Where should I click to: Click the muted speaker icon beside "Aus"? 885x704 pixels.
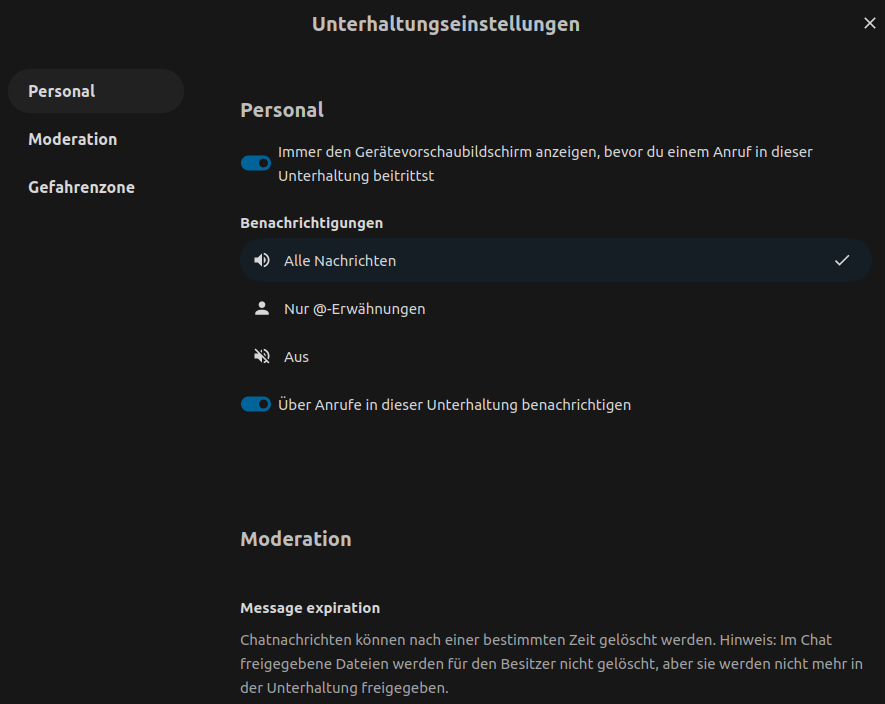pyautogui.click(x=261, y=356)
